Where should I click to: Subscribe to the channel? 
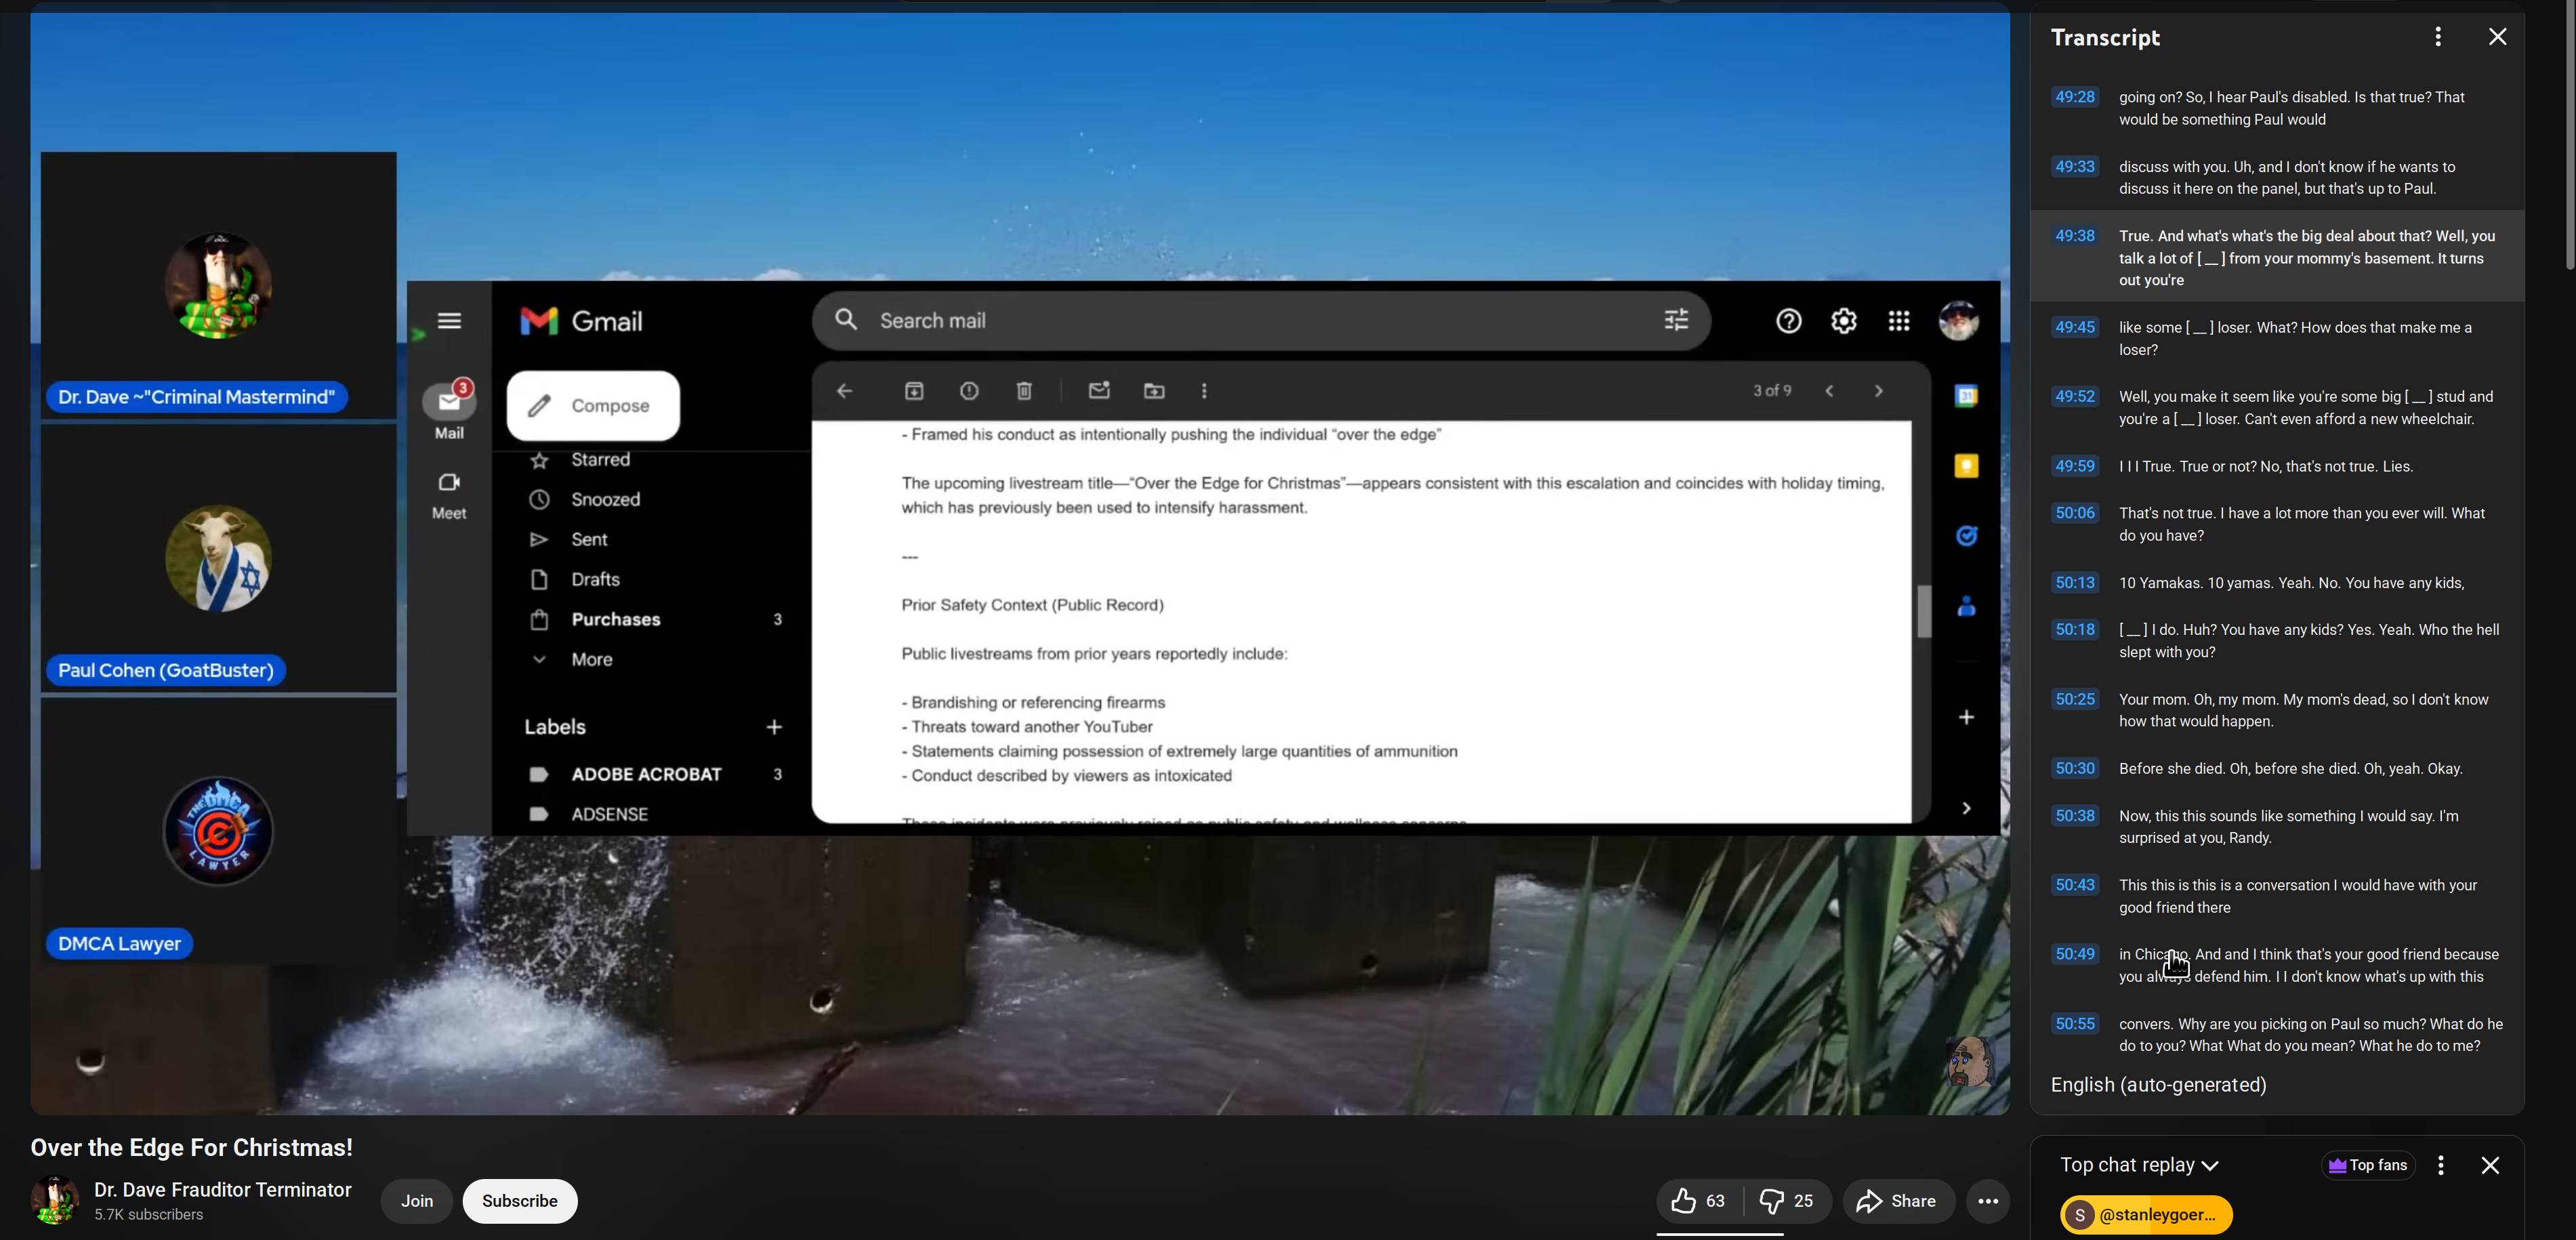[x=519, y=1201]
